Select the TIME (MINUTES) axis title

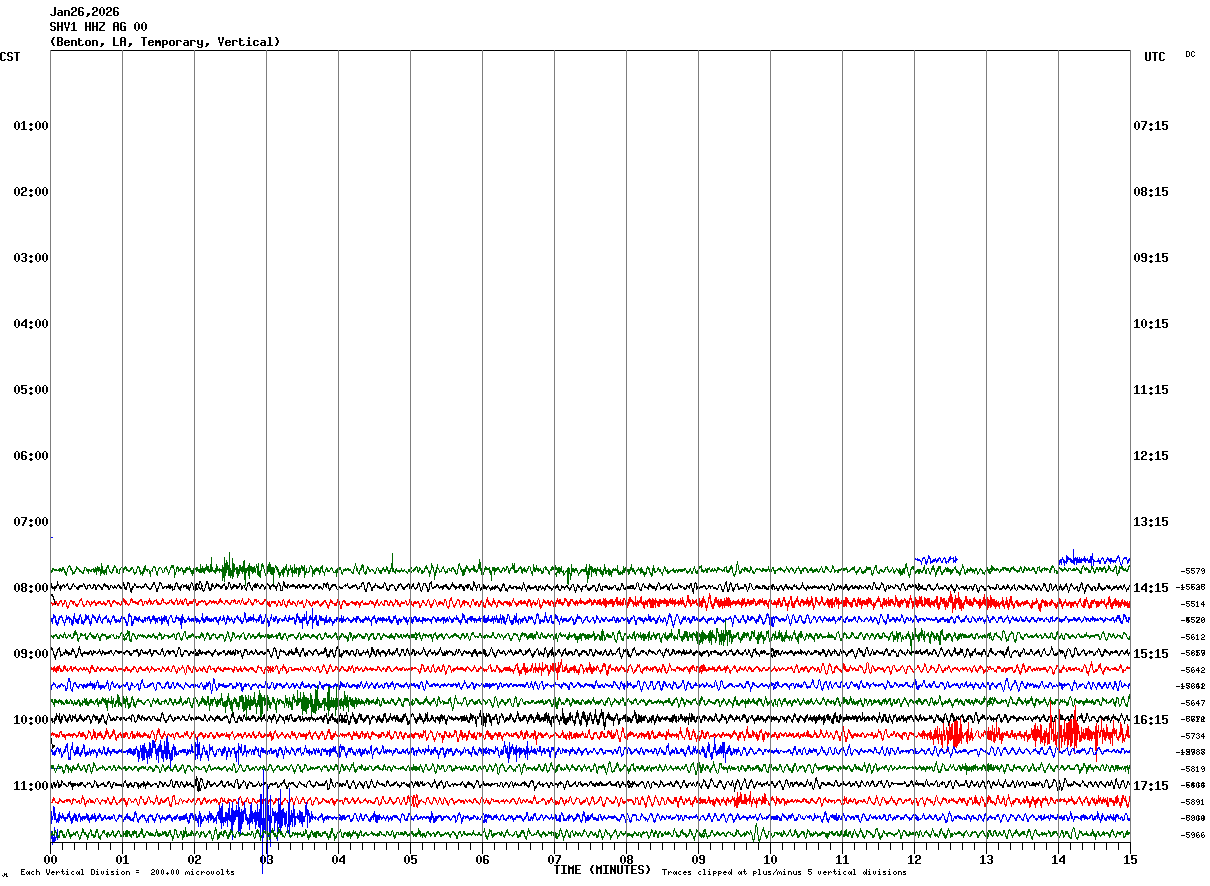602,870
